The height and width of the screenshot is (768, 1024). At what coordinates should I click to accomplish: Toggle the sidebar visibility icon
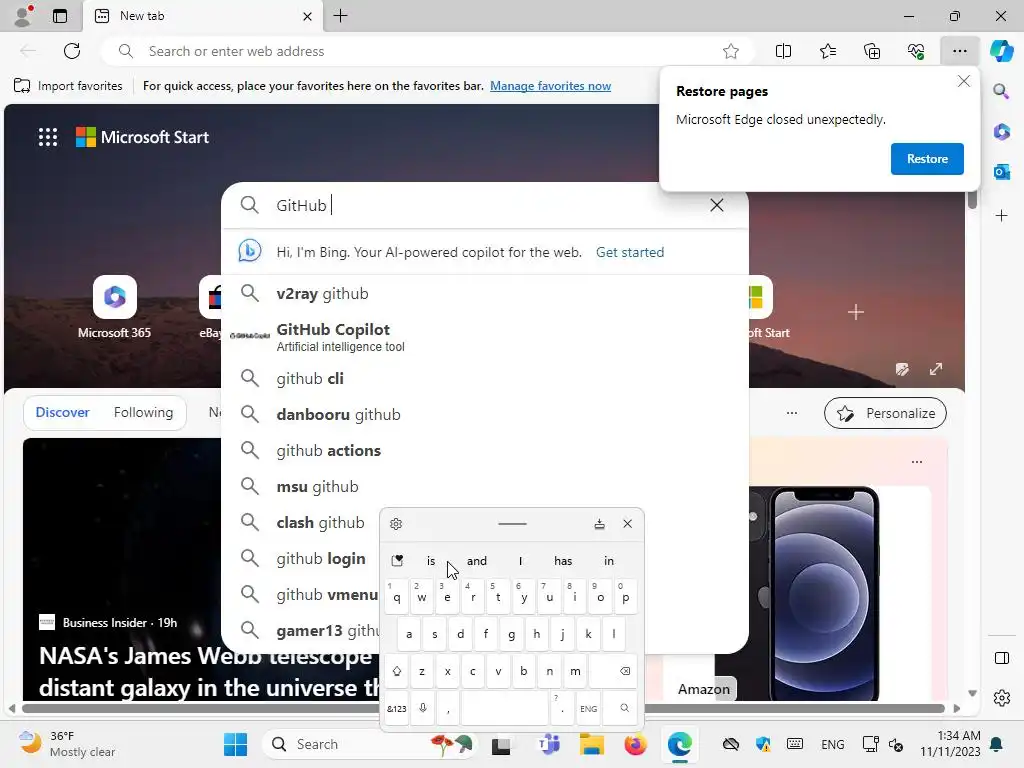pyautogui.click(x=1002, y=658)
